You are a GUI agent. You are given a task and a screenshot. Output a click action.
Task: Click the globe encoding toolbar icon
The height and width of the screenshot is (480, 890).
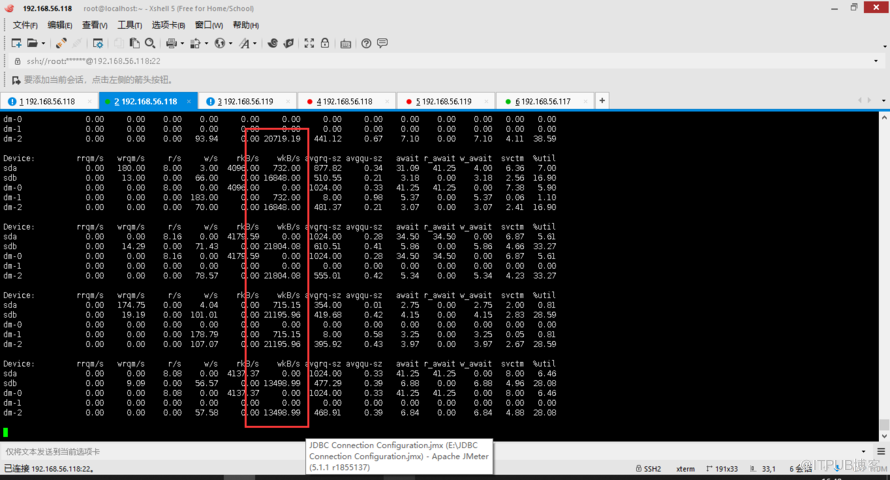tap(219, 43)
